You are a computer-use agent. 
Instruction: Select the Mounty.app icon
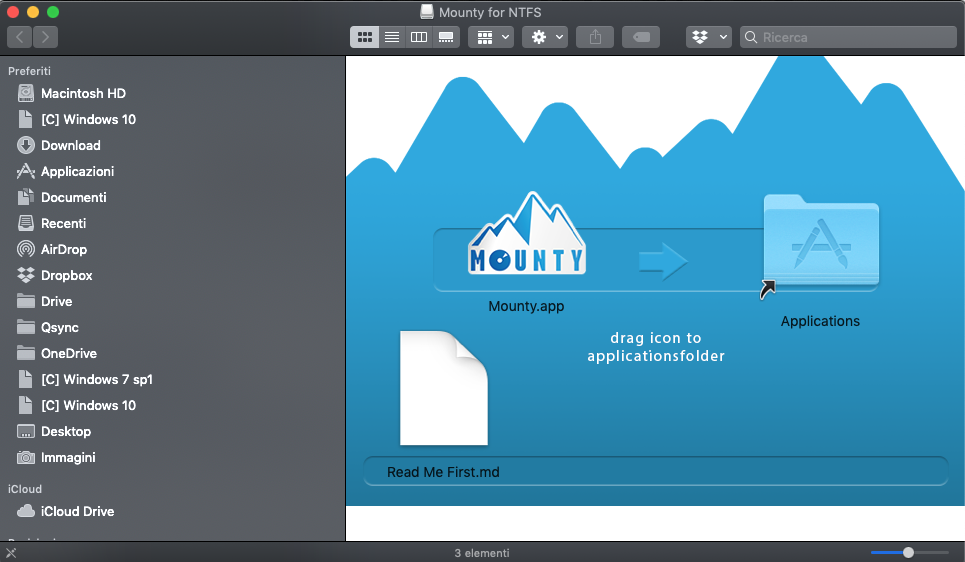coord(527,235)
